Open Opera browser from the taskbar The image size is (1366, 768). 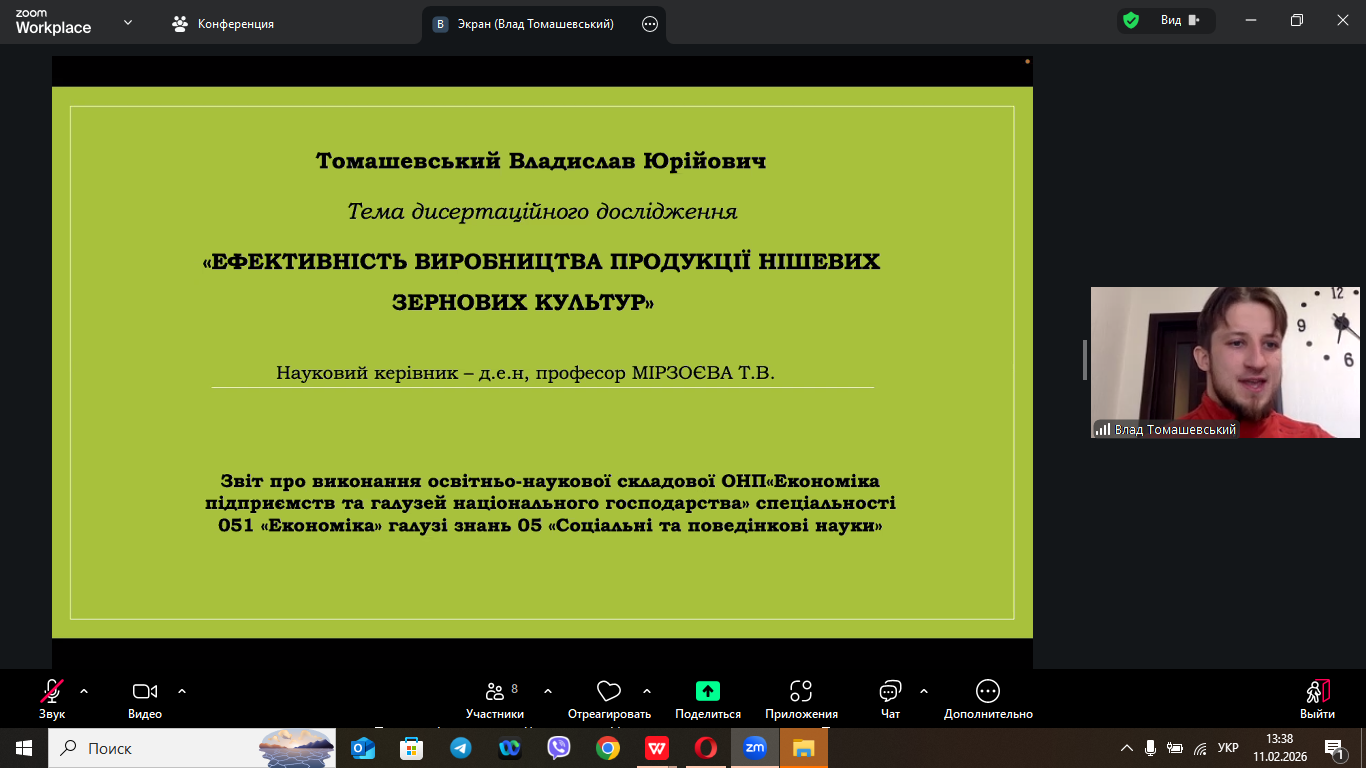[x=705, y=748]
